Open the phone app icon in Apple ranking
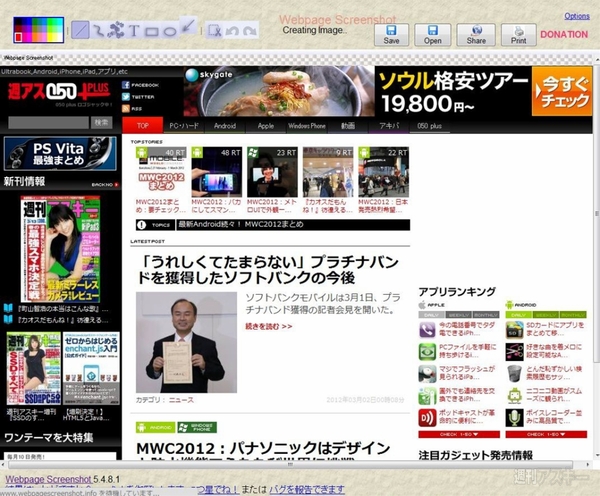Image resolution: width=600 pixels, height=496 pixels. pyautogui.click(x=427, y=330)
